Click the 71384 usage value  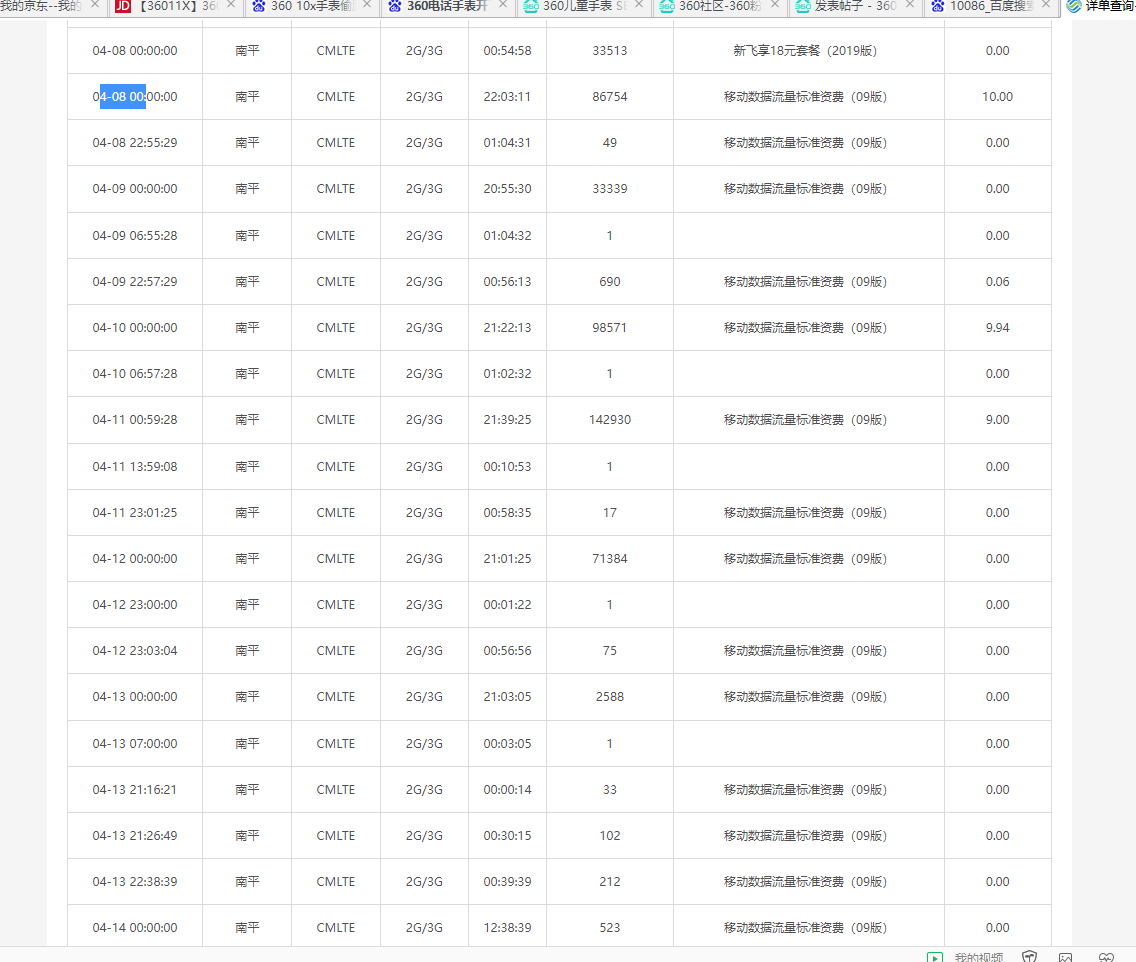point(610,559)
